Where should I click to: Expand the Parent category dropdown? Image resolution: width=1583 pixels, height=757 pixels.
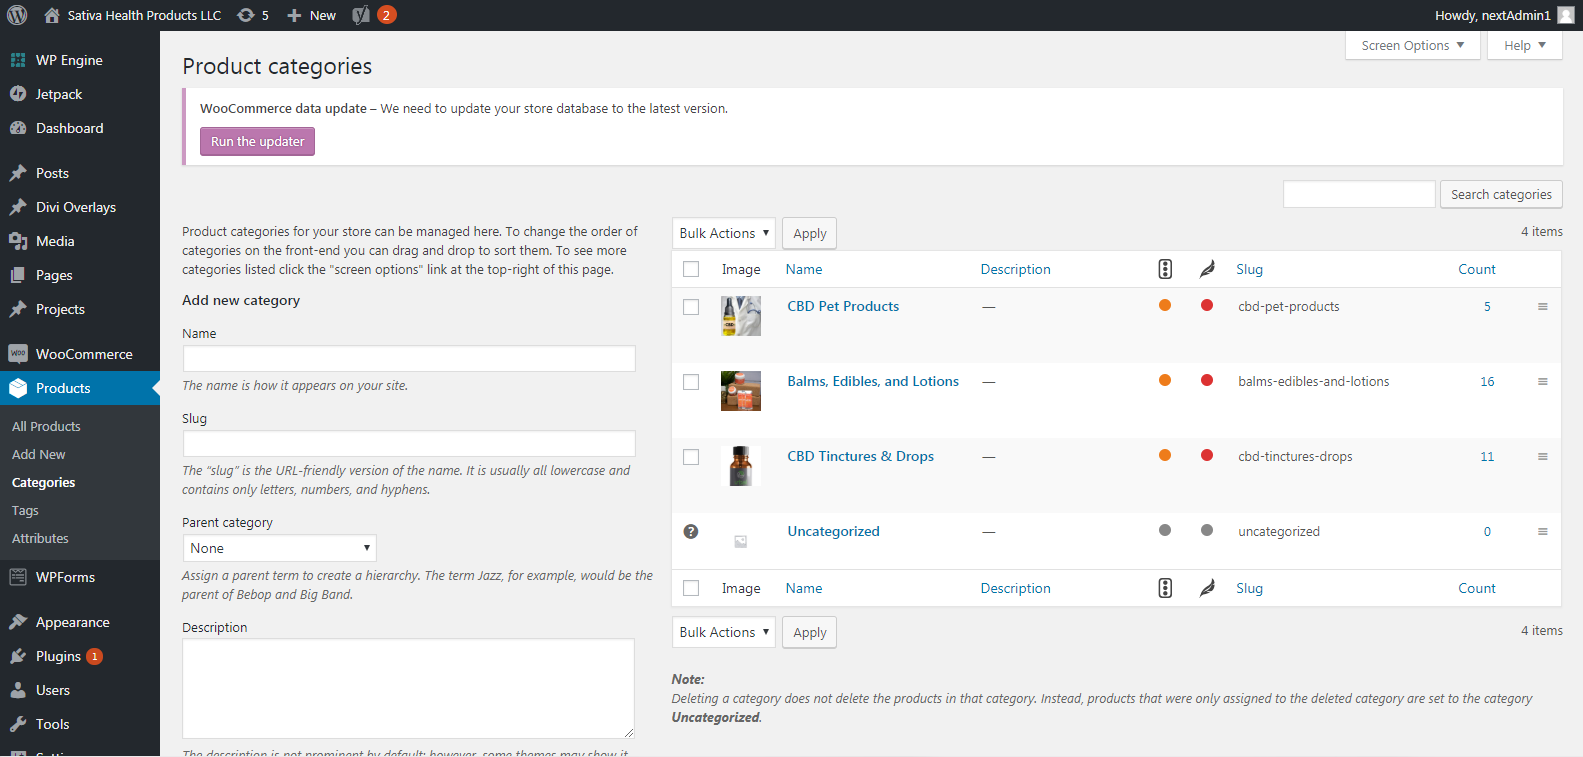279,548
